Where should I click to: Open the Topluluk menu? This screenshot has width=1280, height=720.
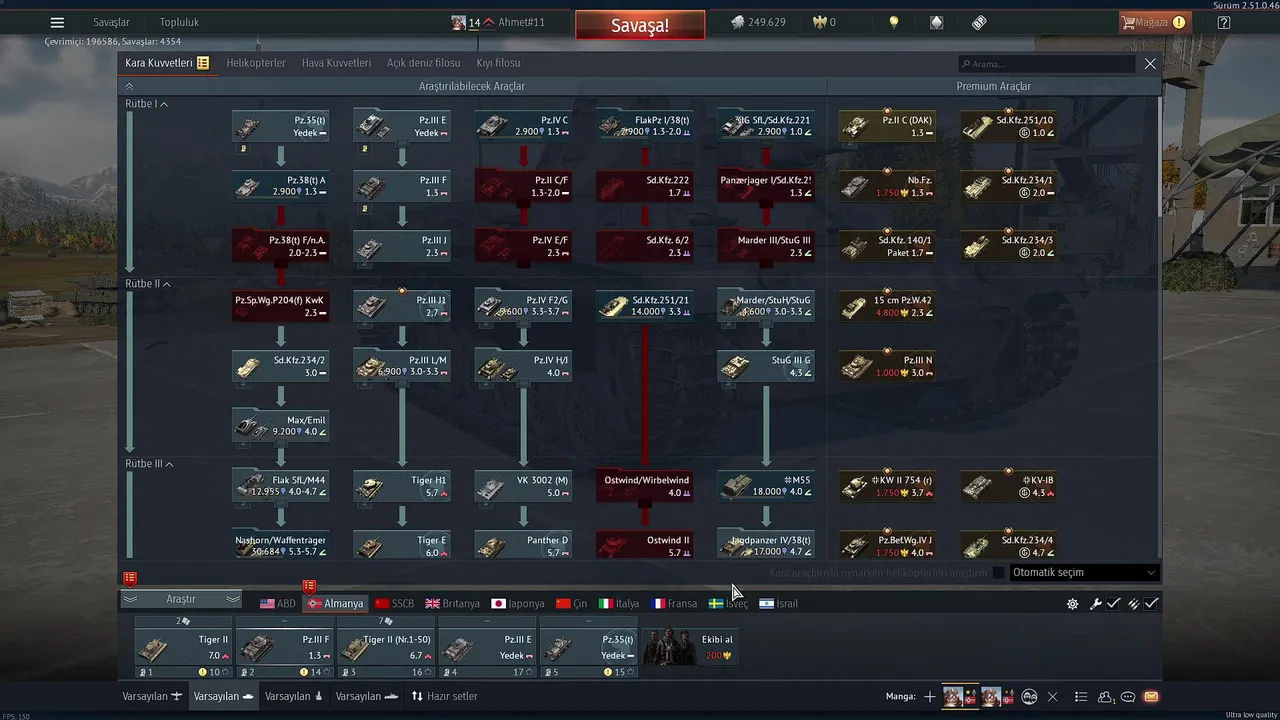click(179, 22)
